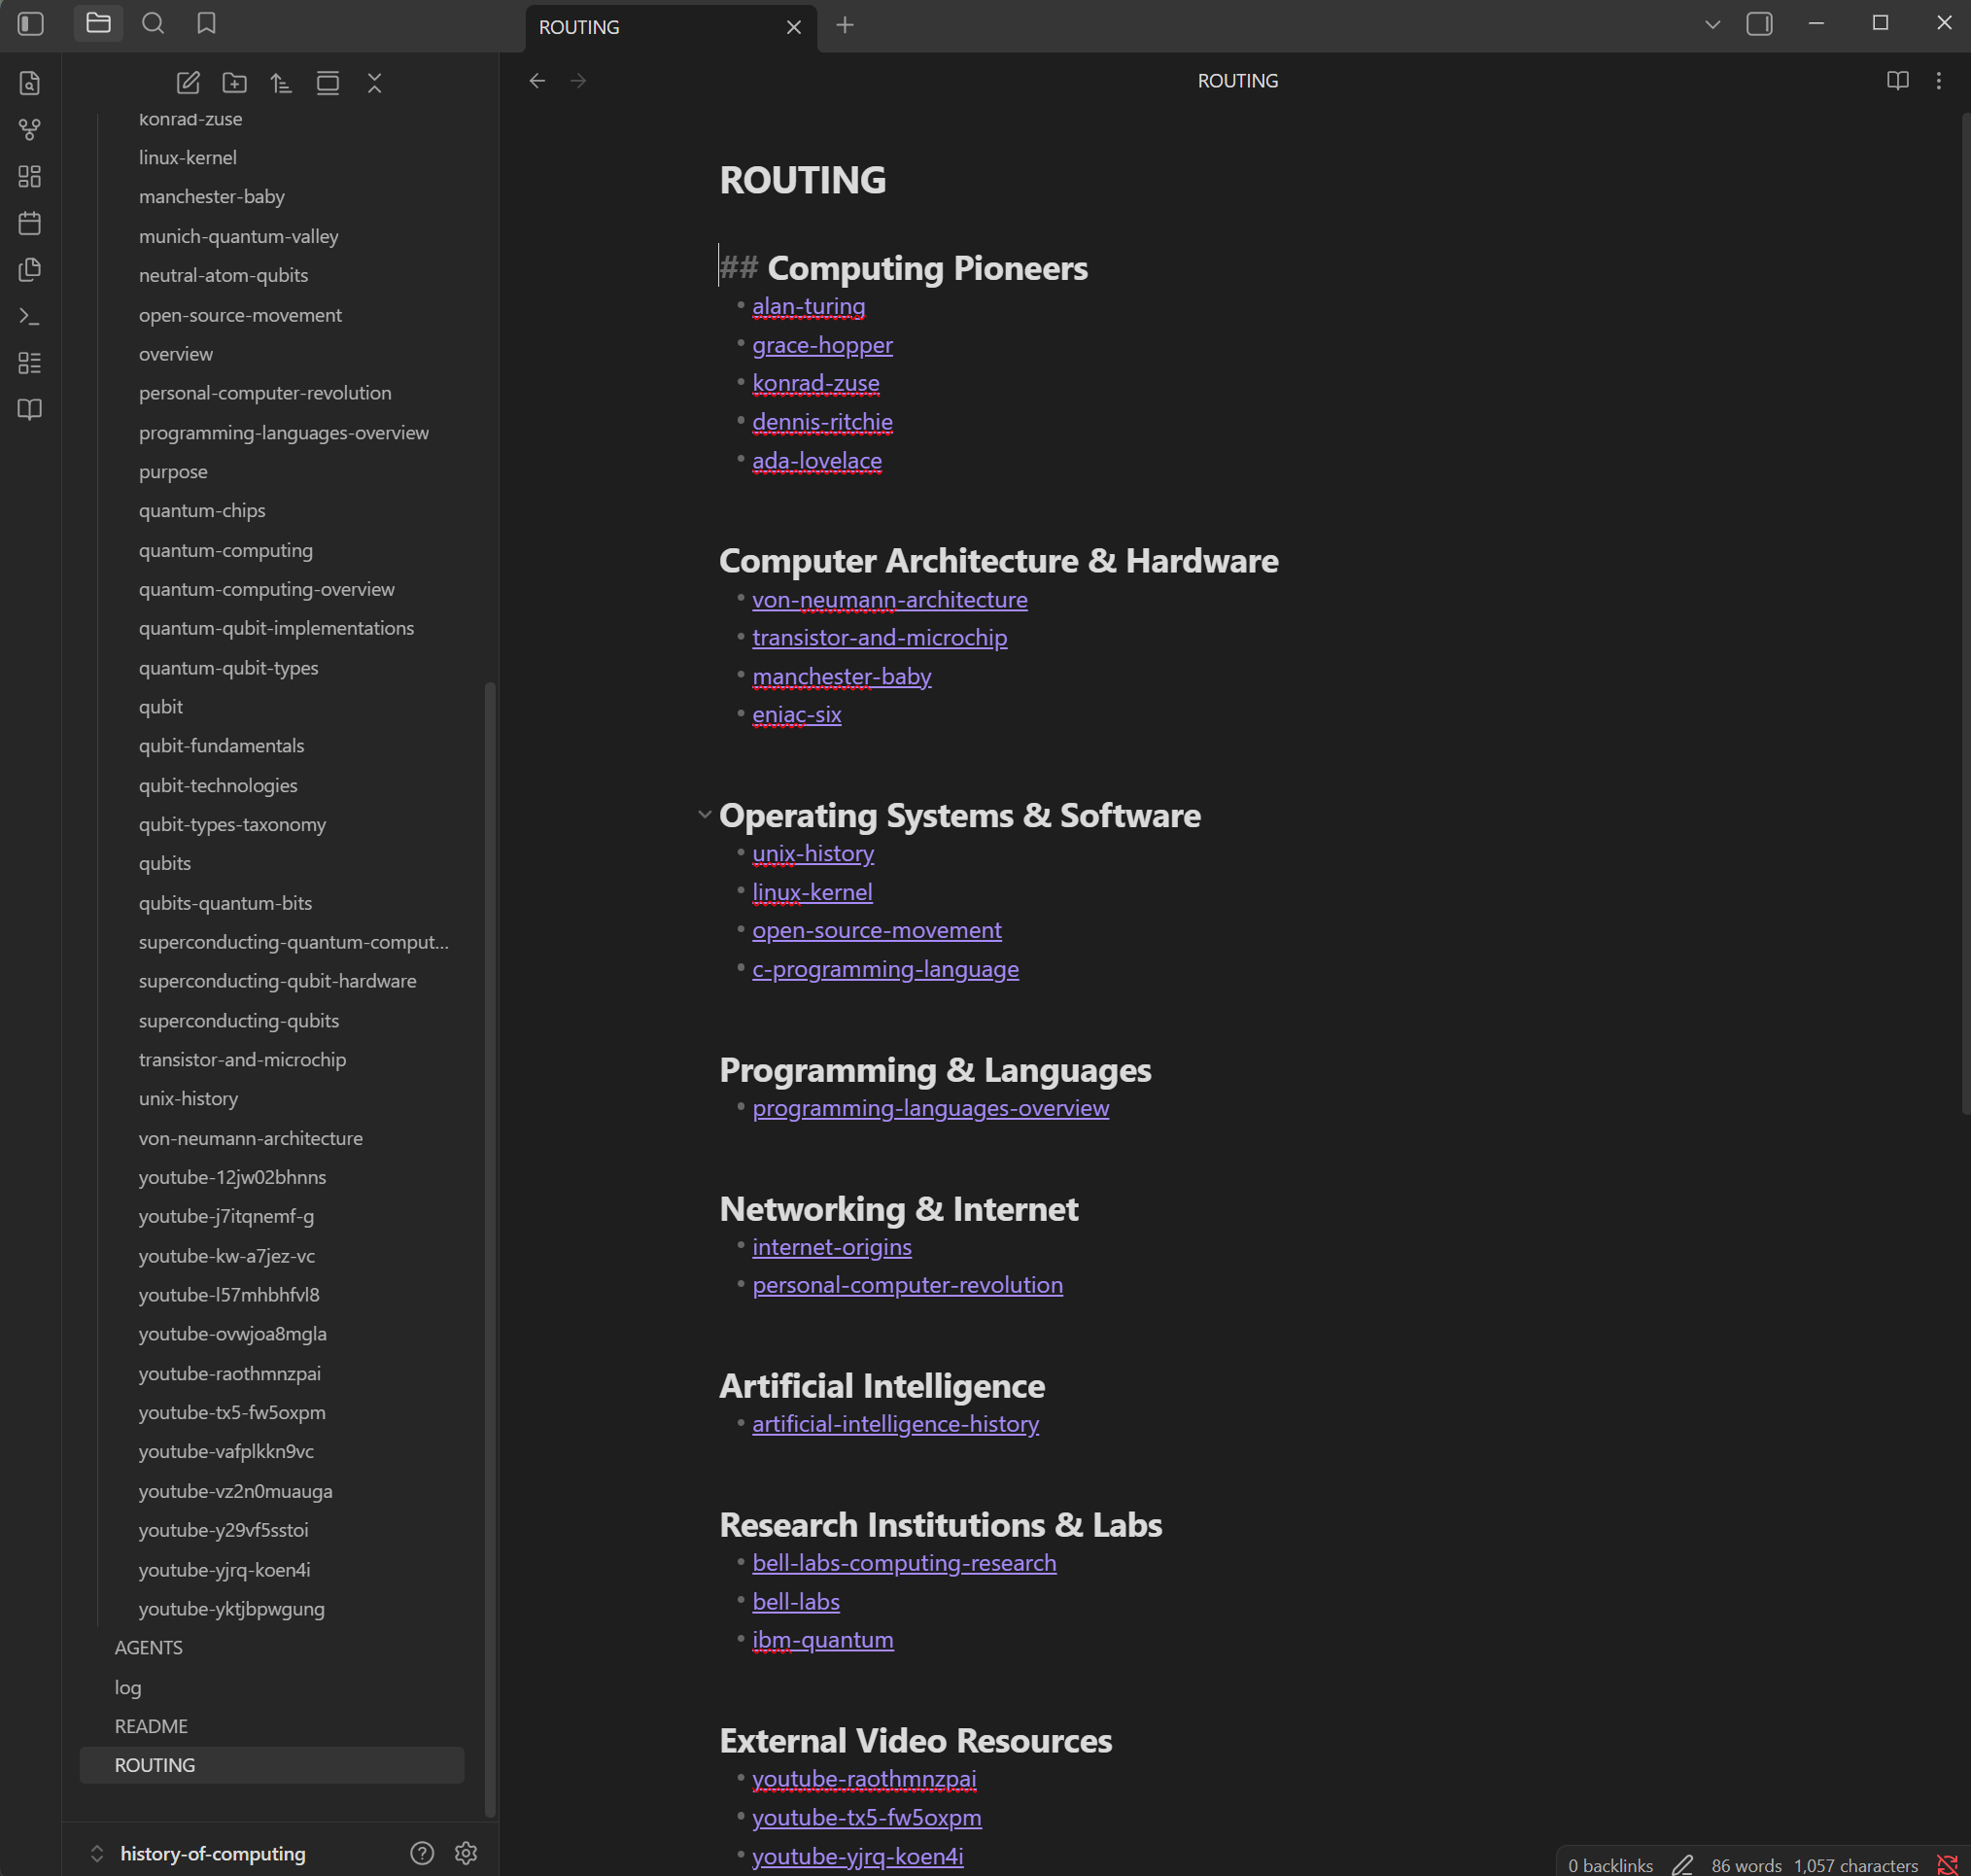Select the ROUTING tab

[x=670, y=27]
